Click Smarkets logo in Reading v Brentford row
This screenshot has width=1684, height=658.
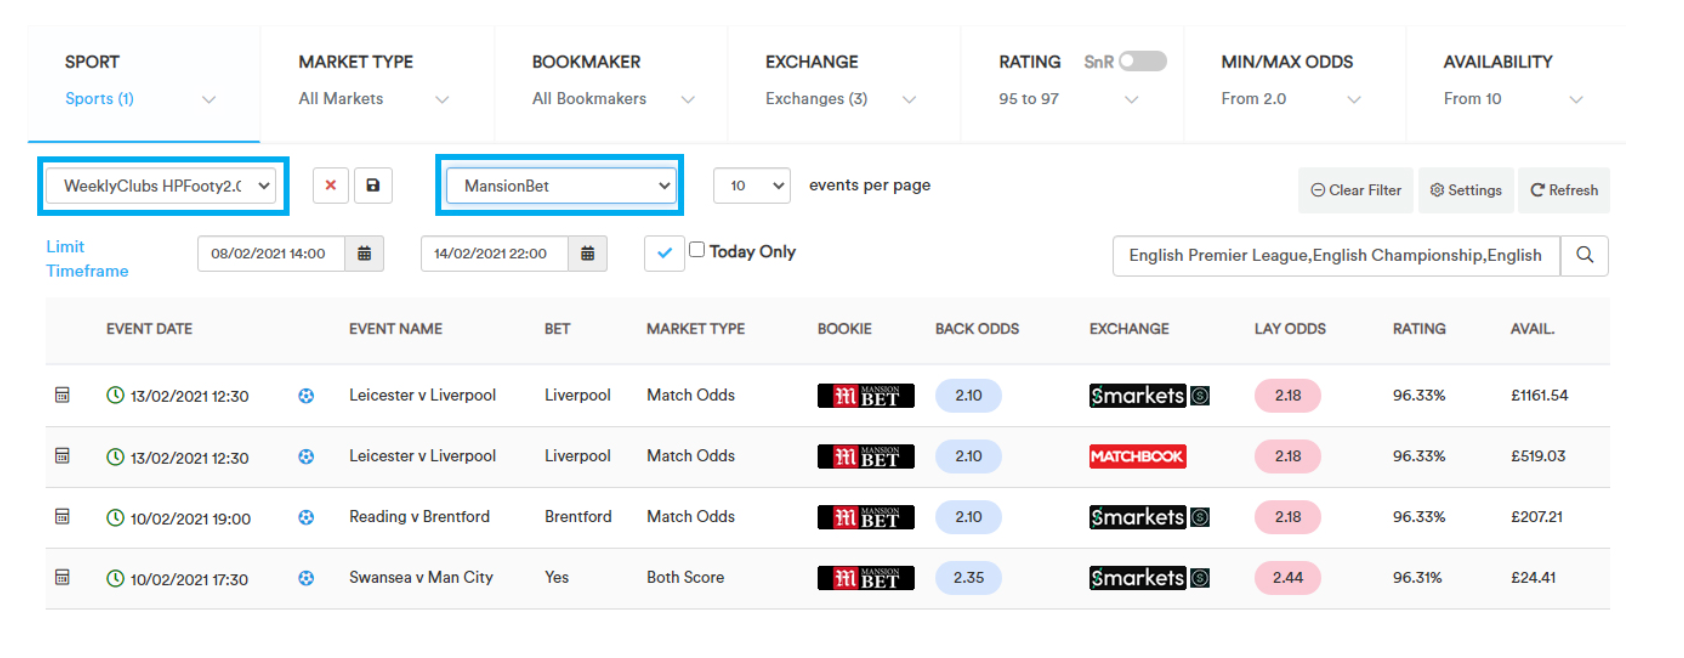pyautogui.click(x=1149, y=517)
